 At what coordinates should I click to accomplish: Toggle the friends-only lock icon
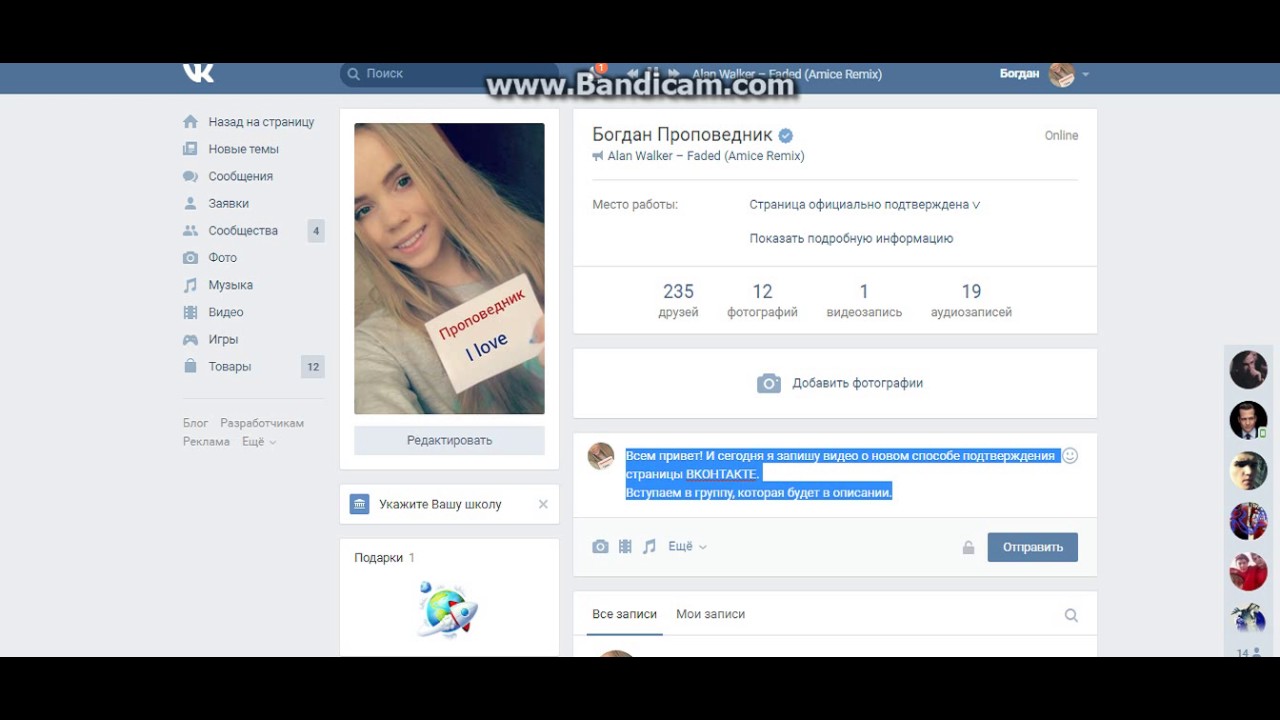(x=968, y=547)
